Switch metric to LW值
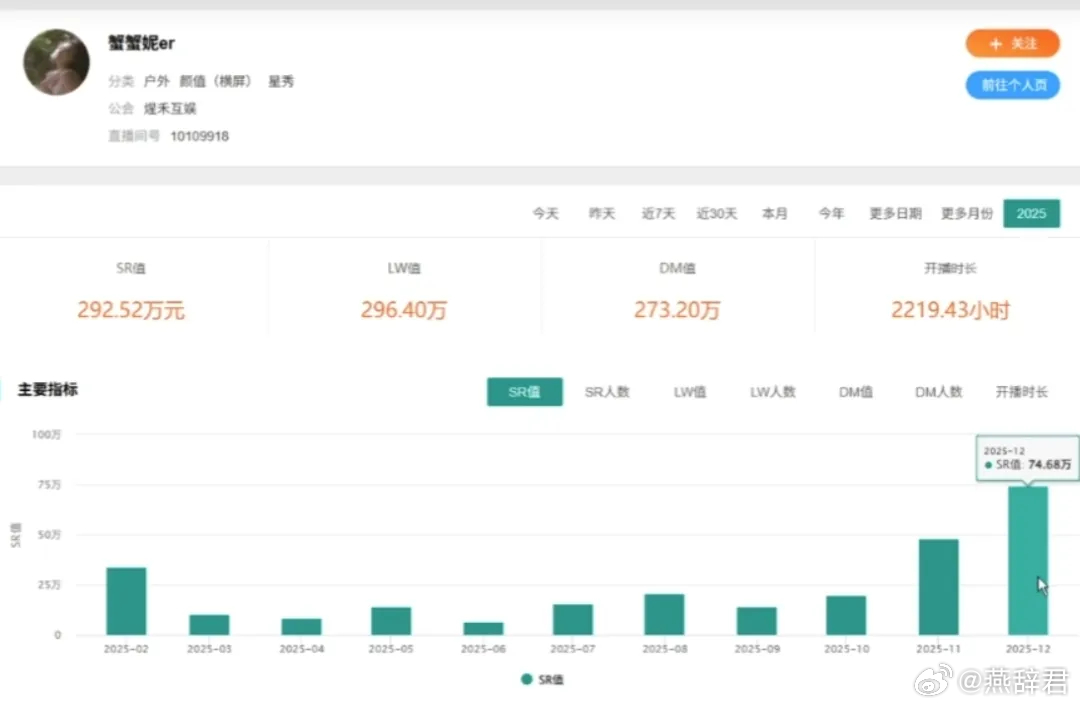The width and height of the screenshot is (1080, 707). point(689,392)
